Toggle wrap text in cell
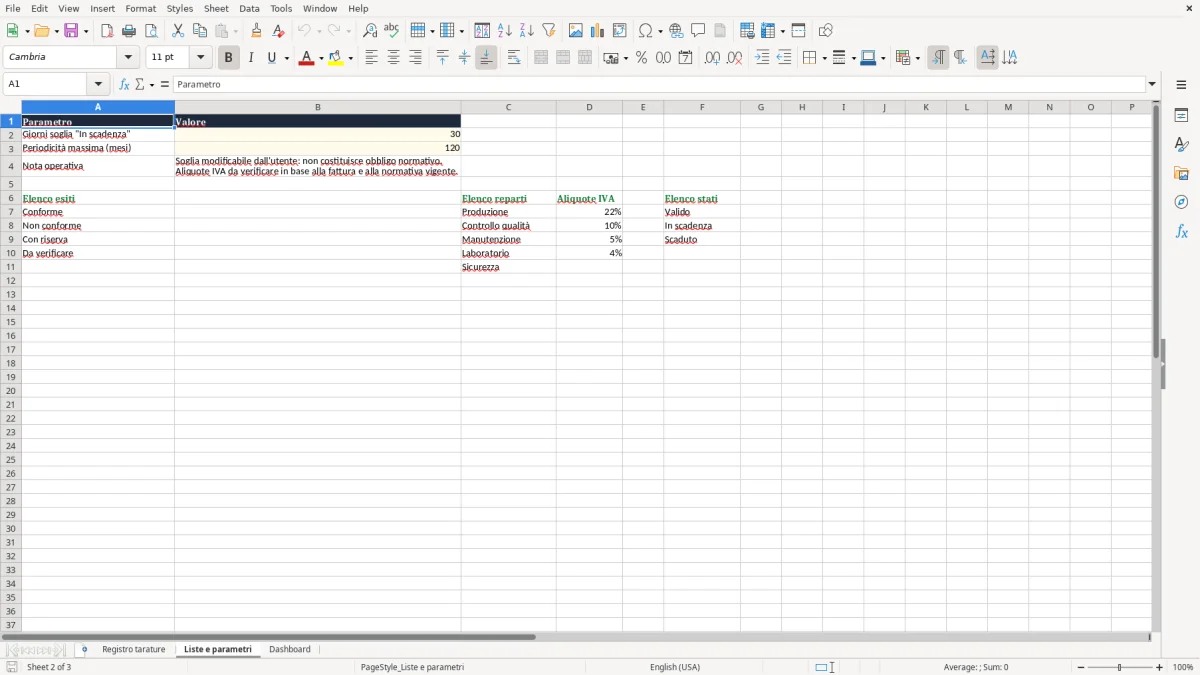Image resolution: width=1200 pixels, height=675 pixels. (x=514, y=58)
